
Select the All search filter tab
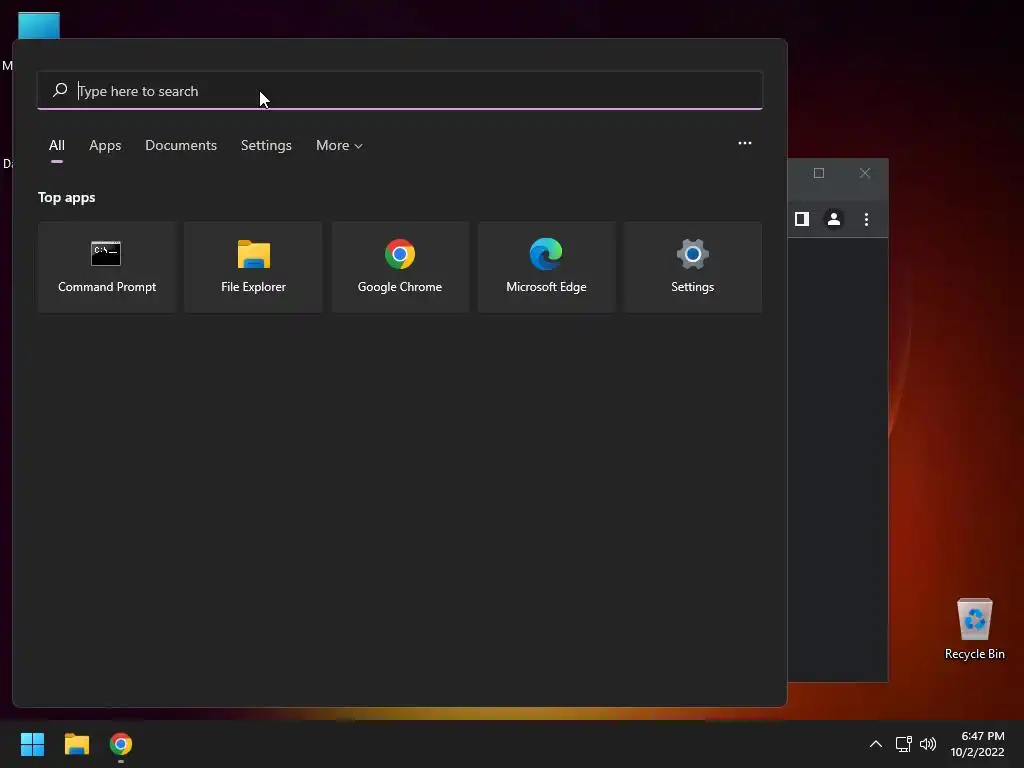57,146
